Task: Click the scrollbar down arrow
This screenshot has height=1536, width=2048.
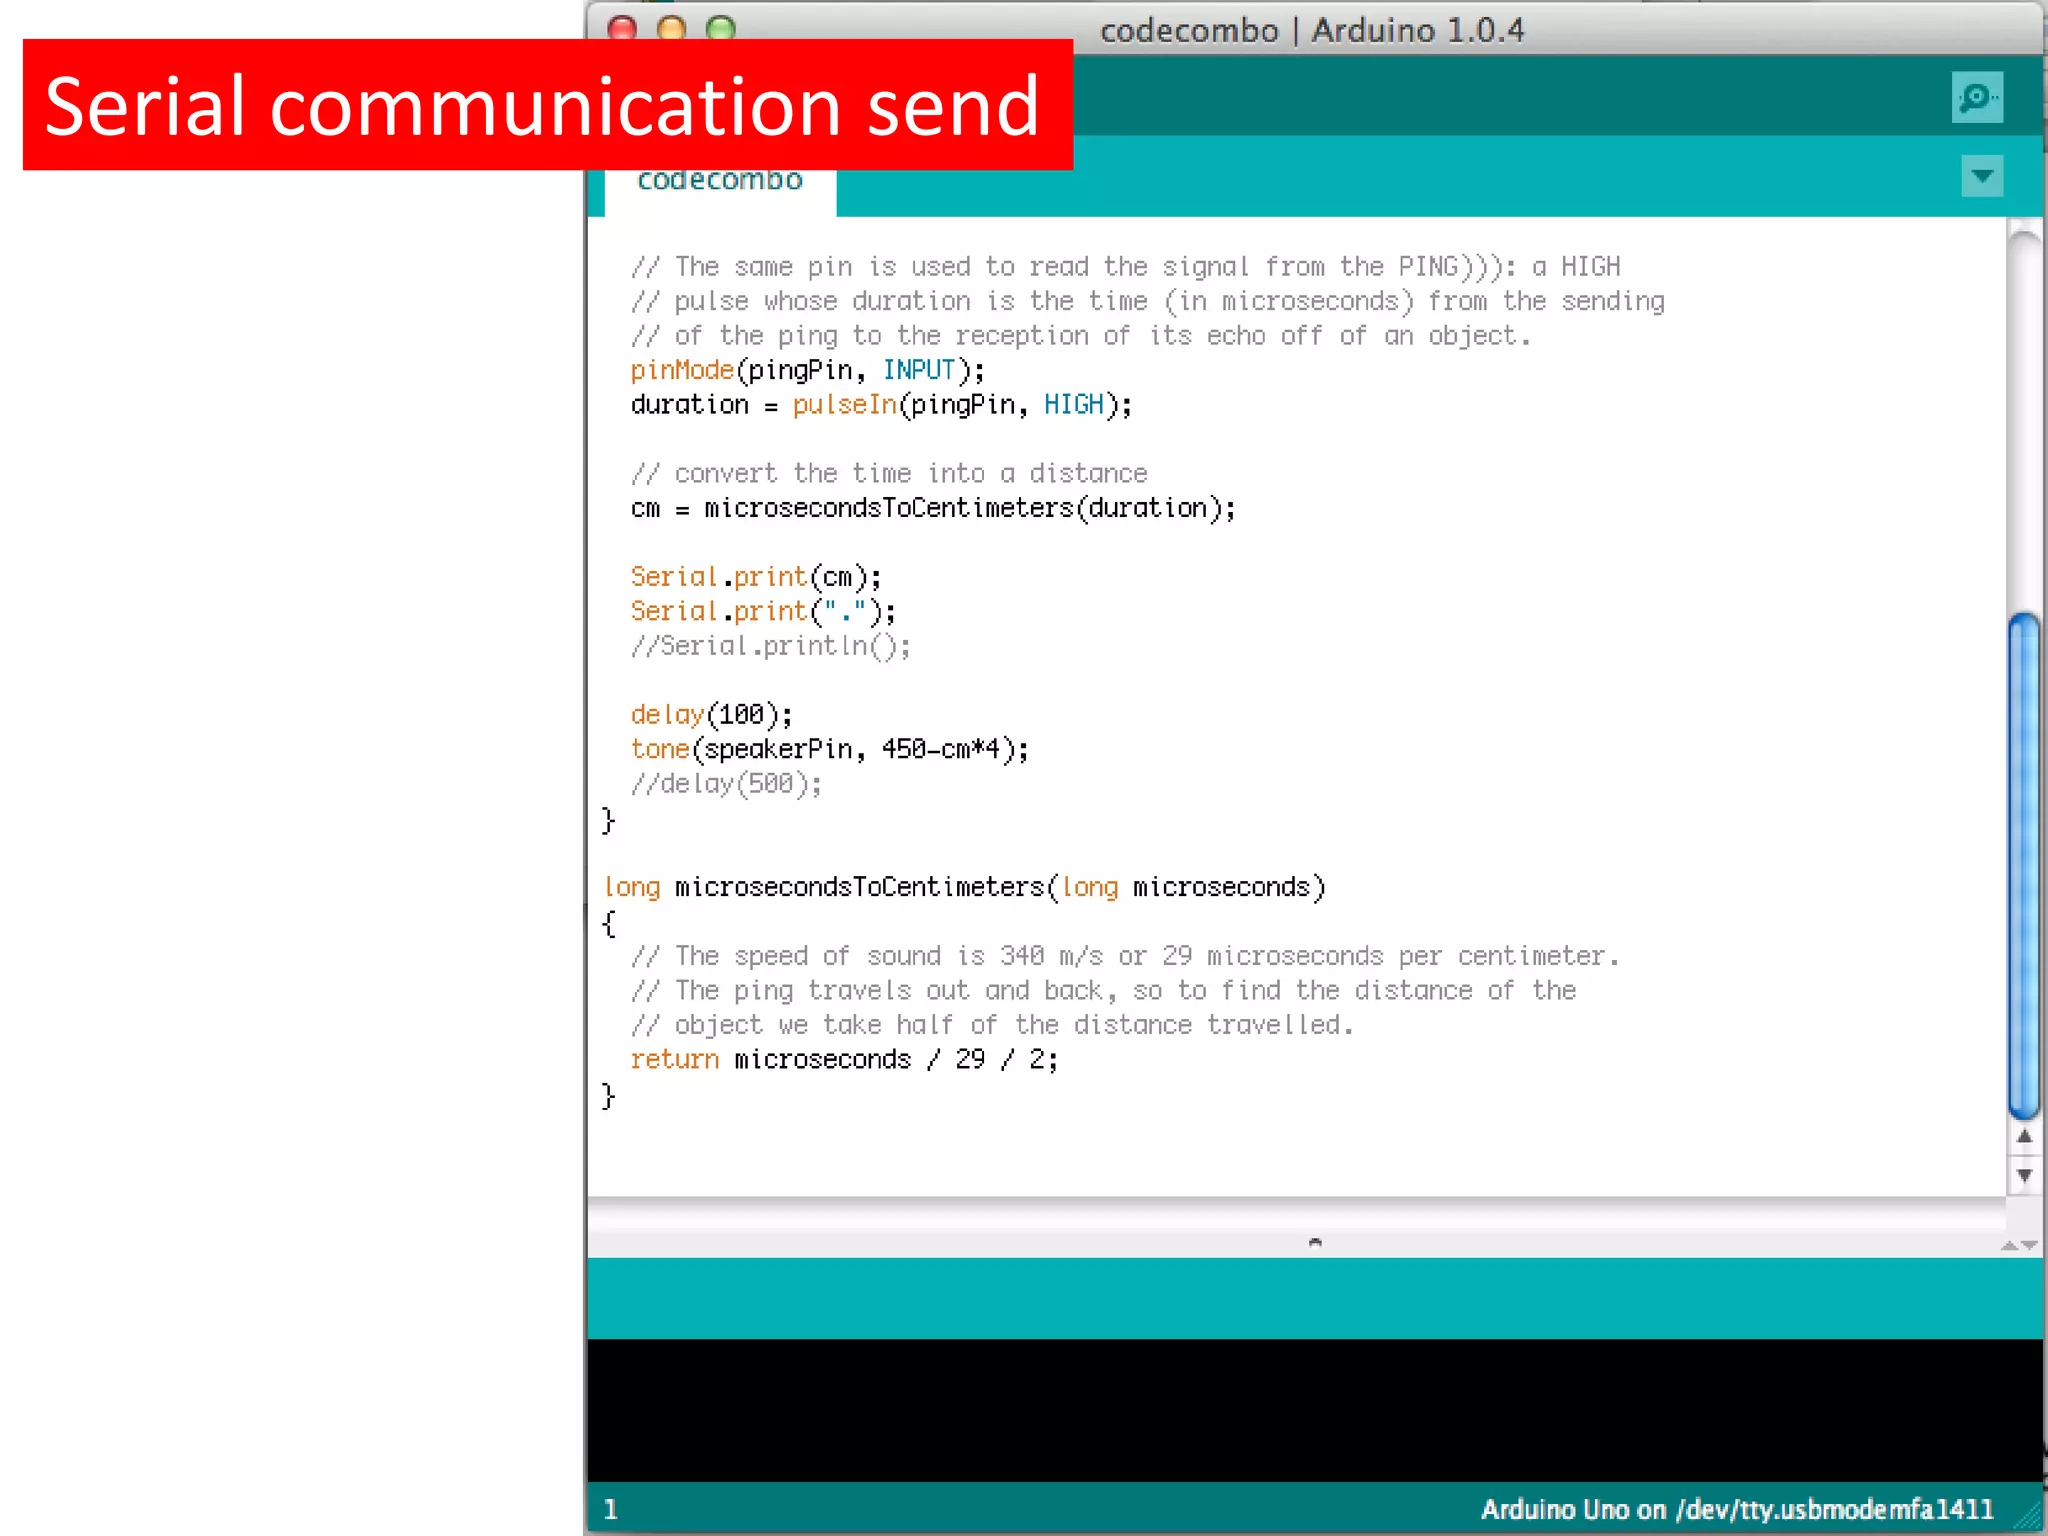Action: pos(2024,1176)
